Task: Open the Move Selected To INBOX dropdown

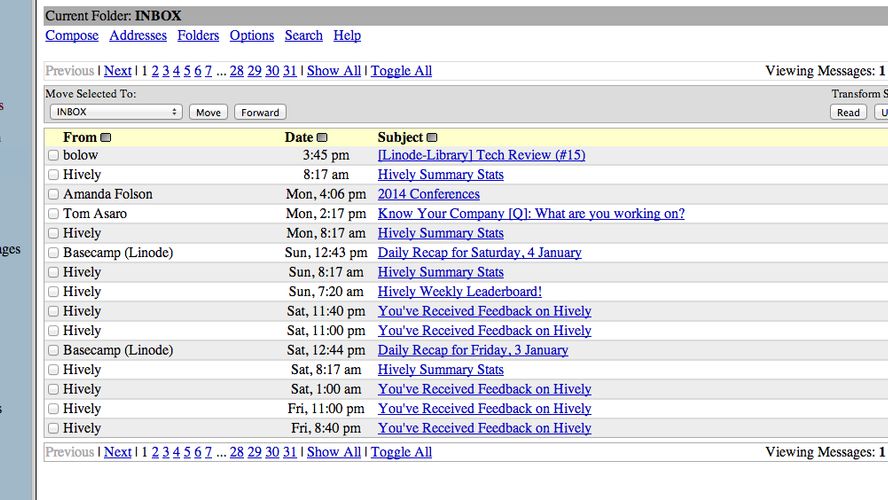Action: [116, 112]
